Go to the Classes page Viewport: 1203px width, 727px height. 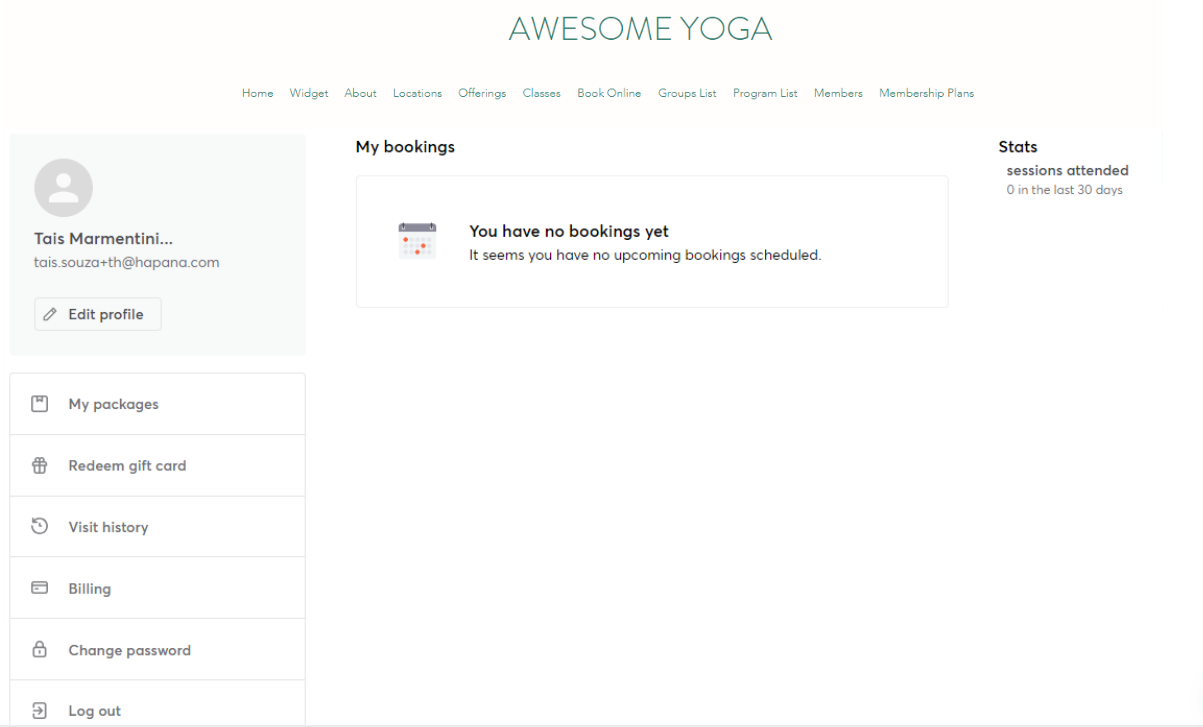tap(541, 93)
